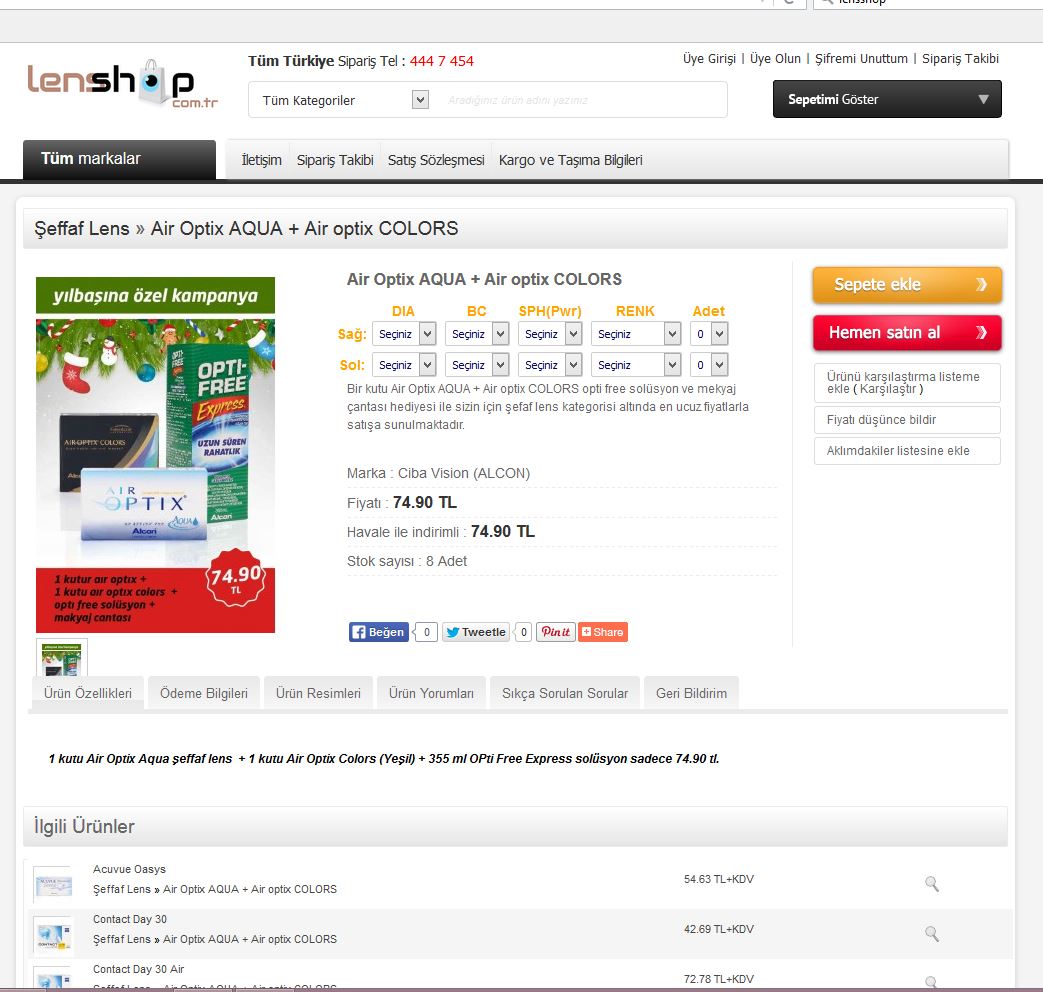The height and width of the screenshot is (992, 1043).
Task: Open Sol RENK dropdown
Action: [636, 365]
